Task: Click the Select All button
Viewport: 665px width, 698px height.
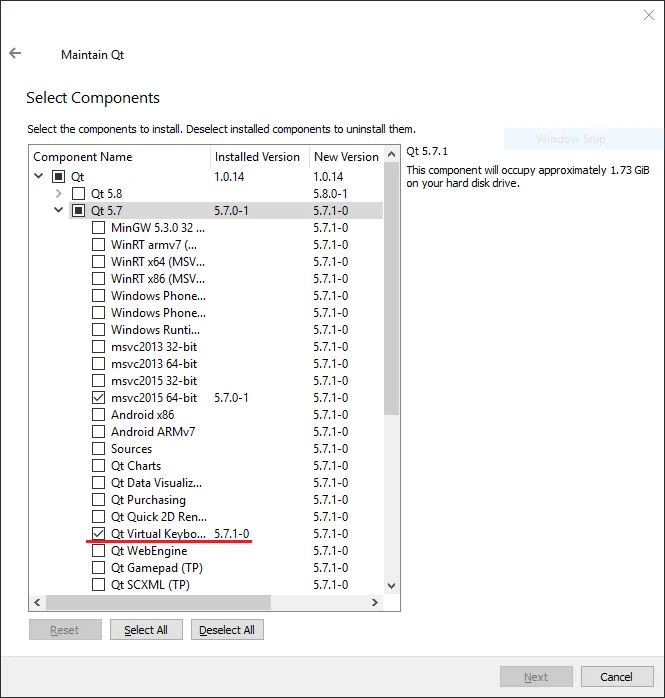Action: click(x=146, y=630)
